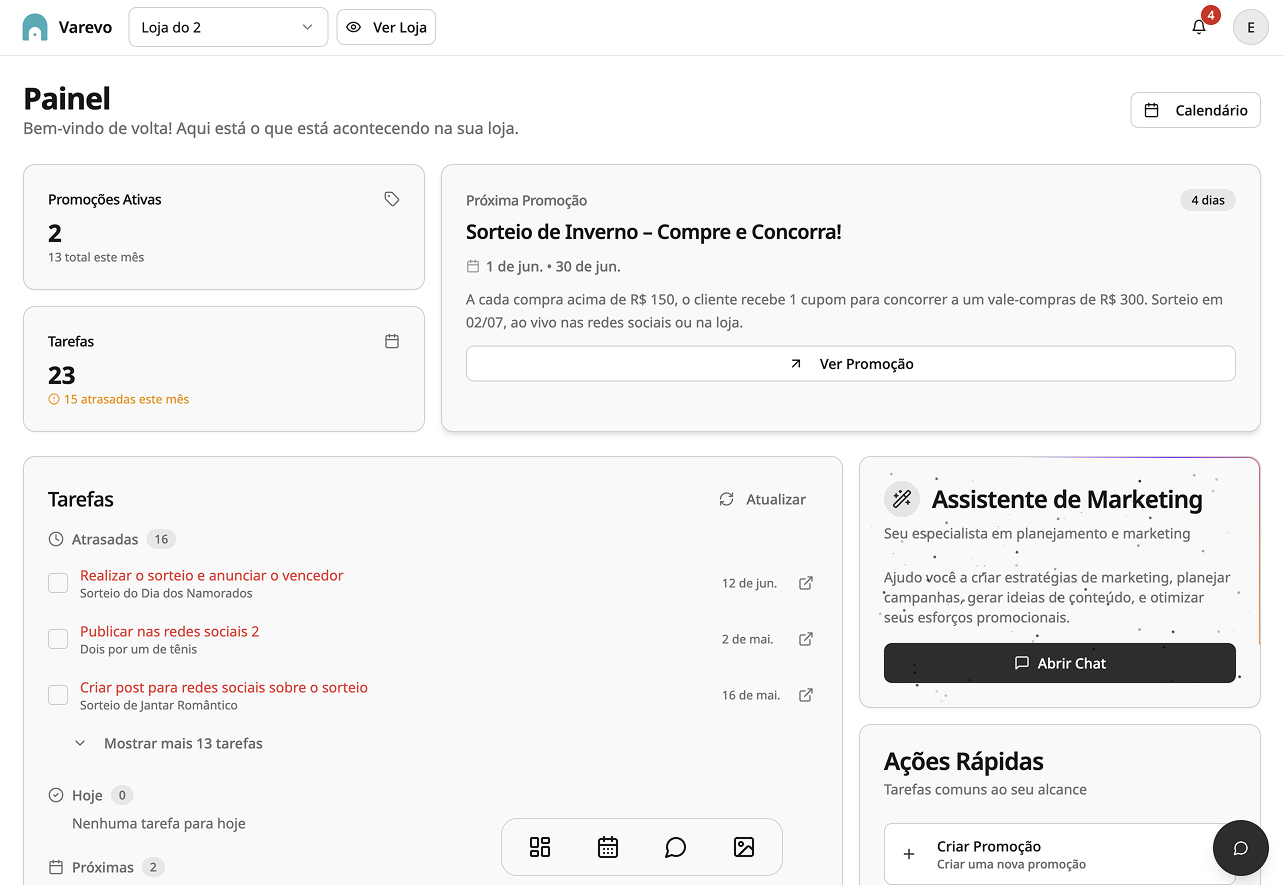Open the Tarefas summary card
Viewport: 1284px width, 885px height.
pos(224,369)
